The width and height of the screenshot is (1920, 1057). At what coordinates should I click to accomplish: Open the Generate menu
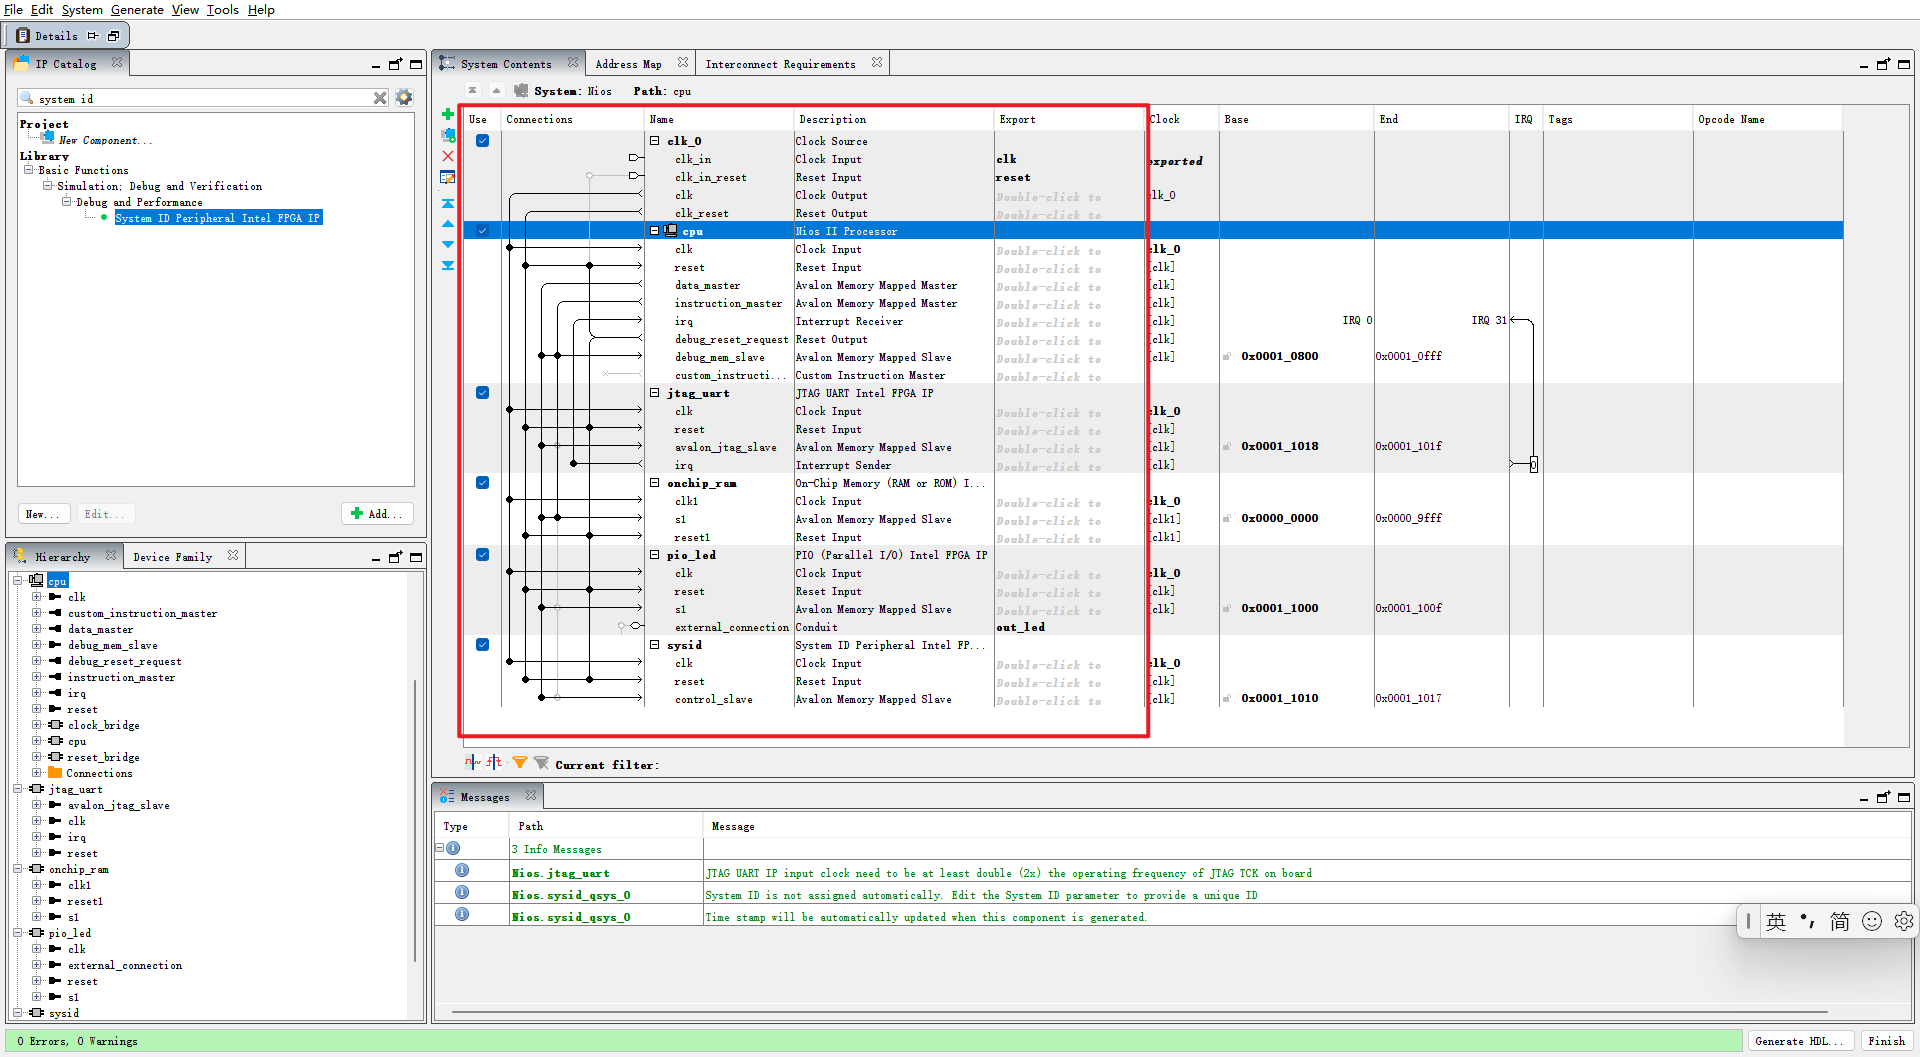(x=137, y=9)
